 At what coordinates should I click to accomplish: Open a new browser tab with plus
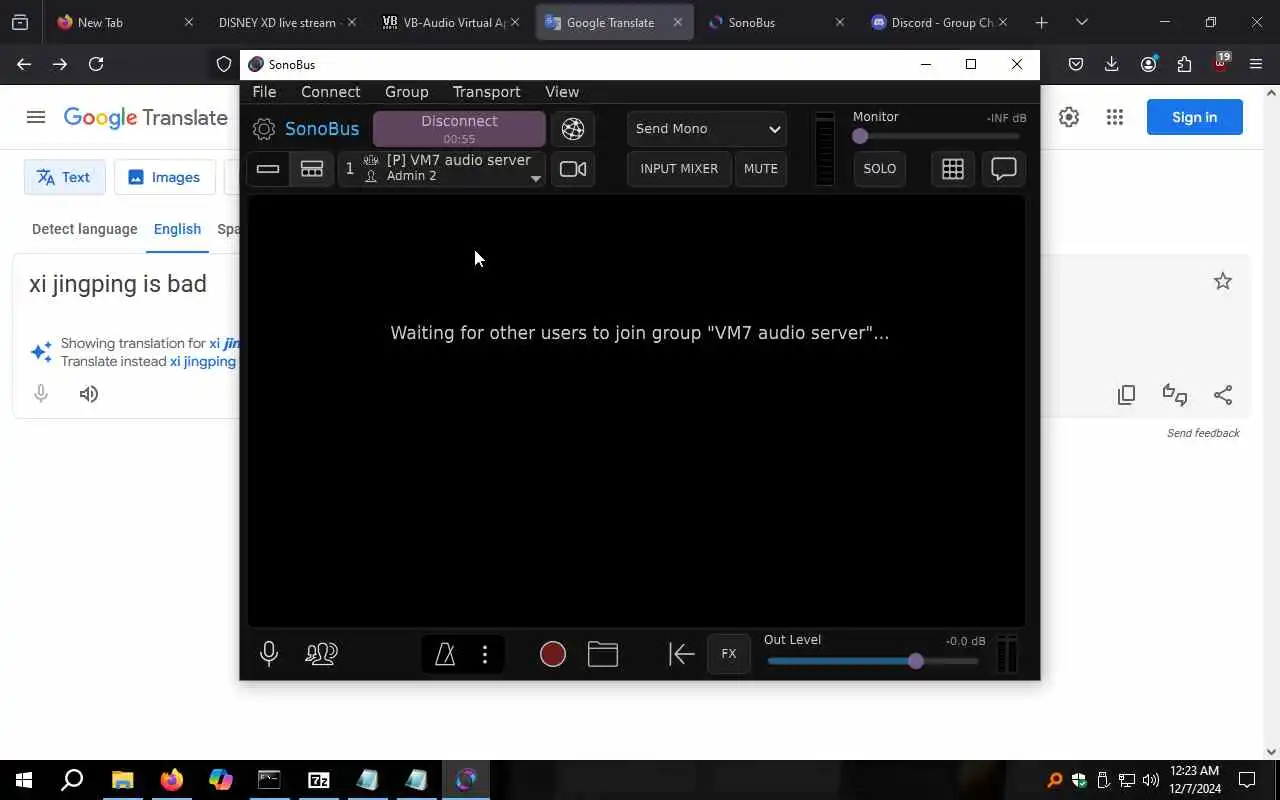pos(1041,22)
